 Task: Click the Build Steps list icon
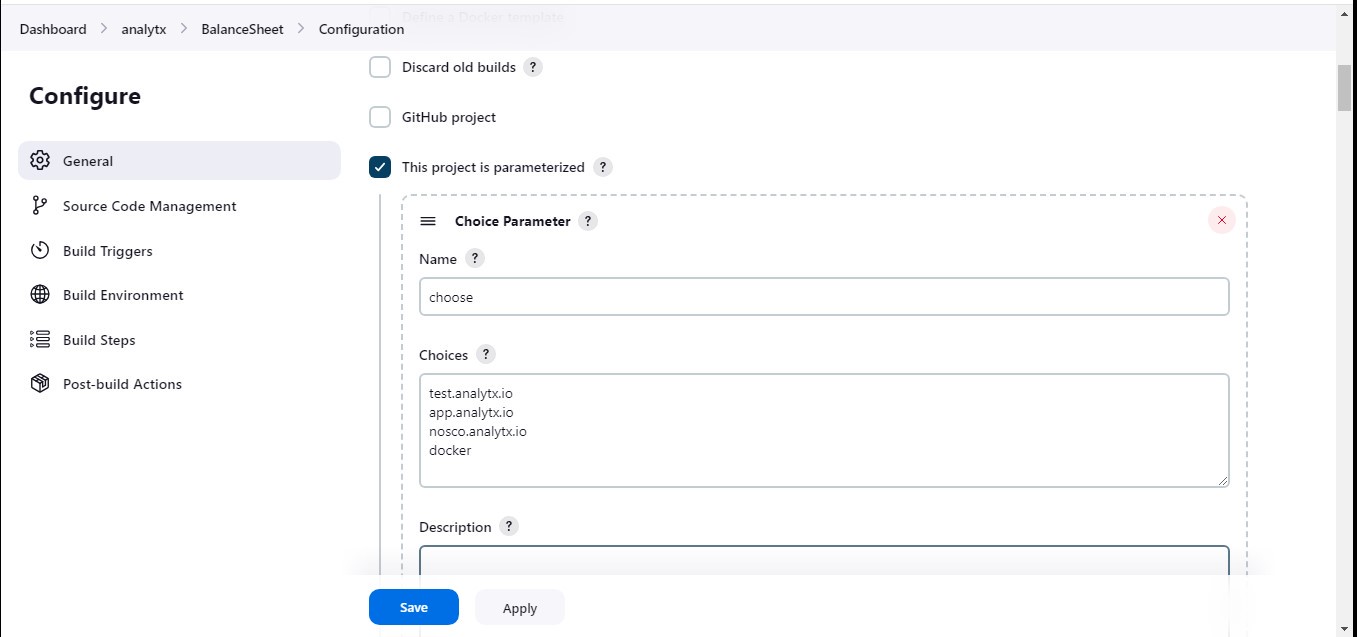(40, 340)
